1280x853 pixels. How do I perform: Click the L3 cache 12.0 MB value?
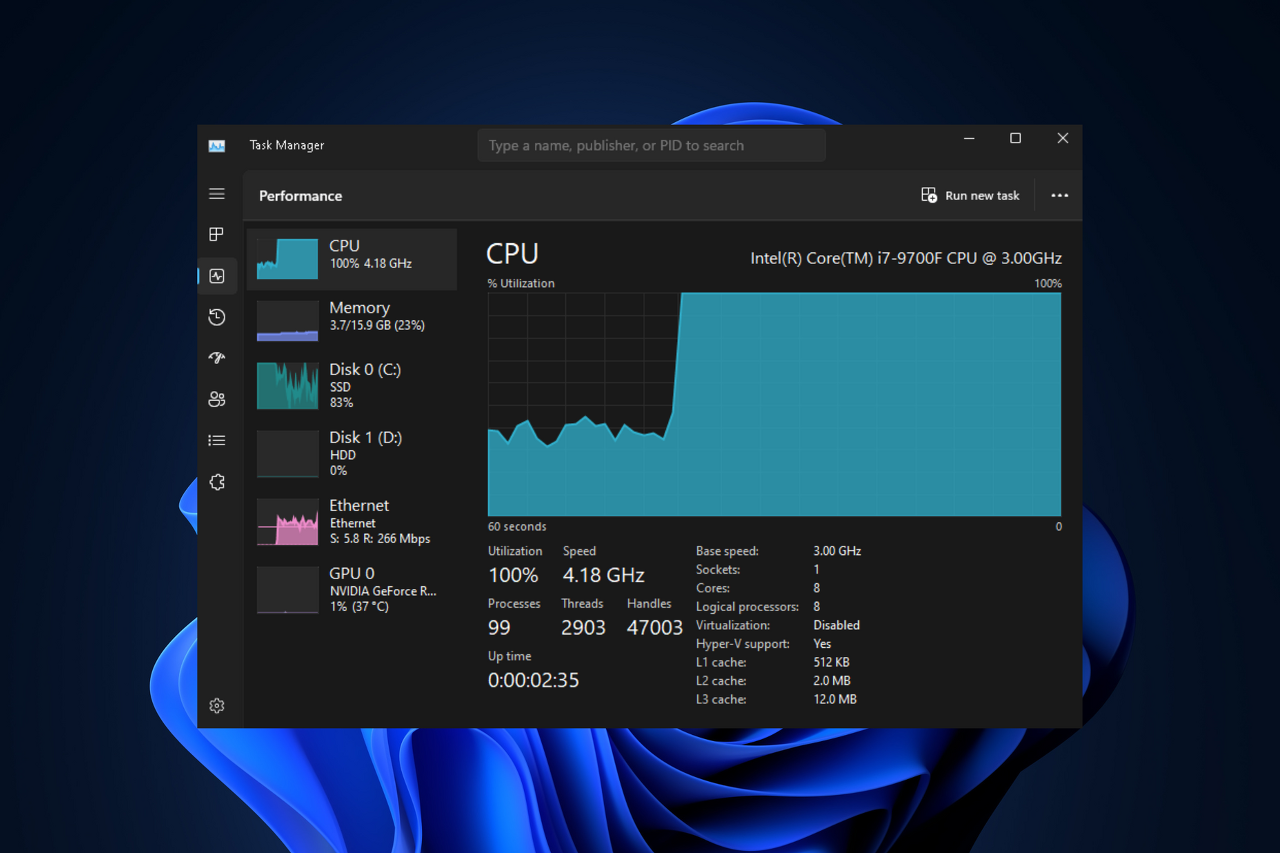(835, 700)
